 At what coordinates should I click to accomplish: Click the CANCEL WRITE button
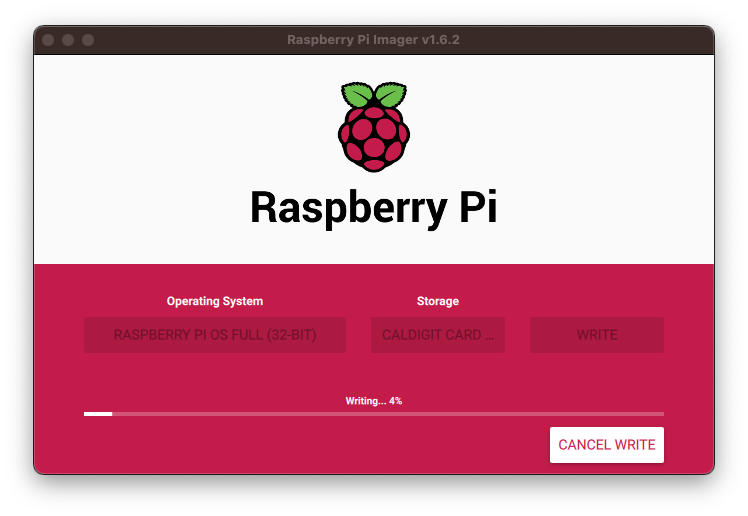point(606,444)
